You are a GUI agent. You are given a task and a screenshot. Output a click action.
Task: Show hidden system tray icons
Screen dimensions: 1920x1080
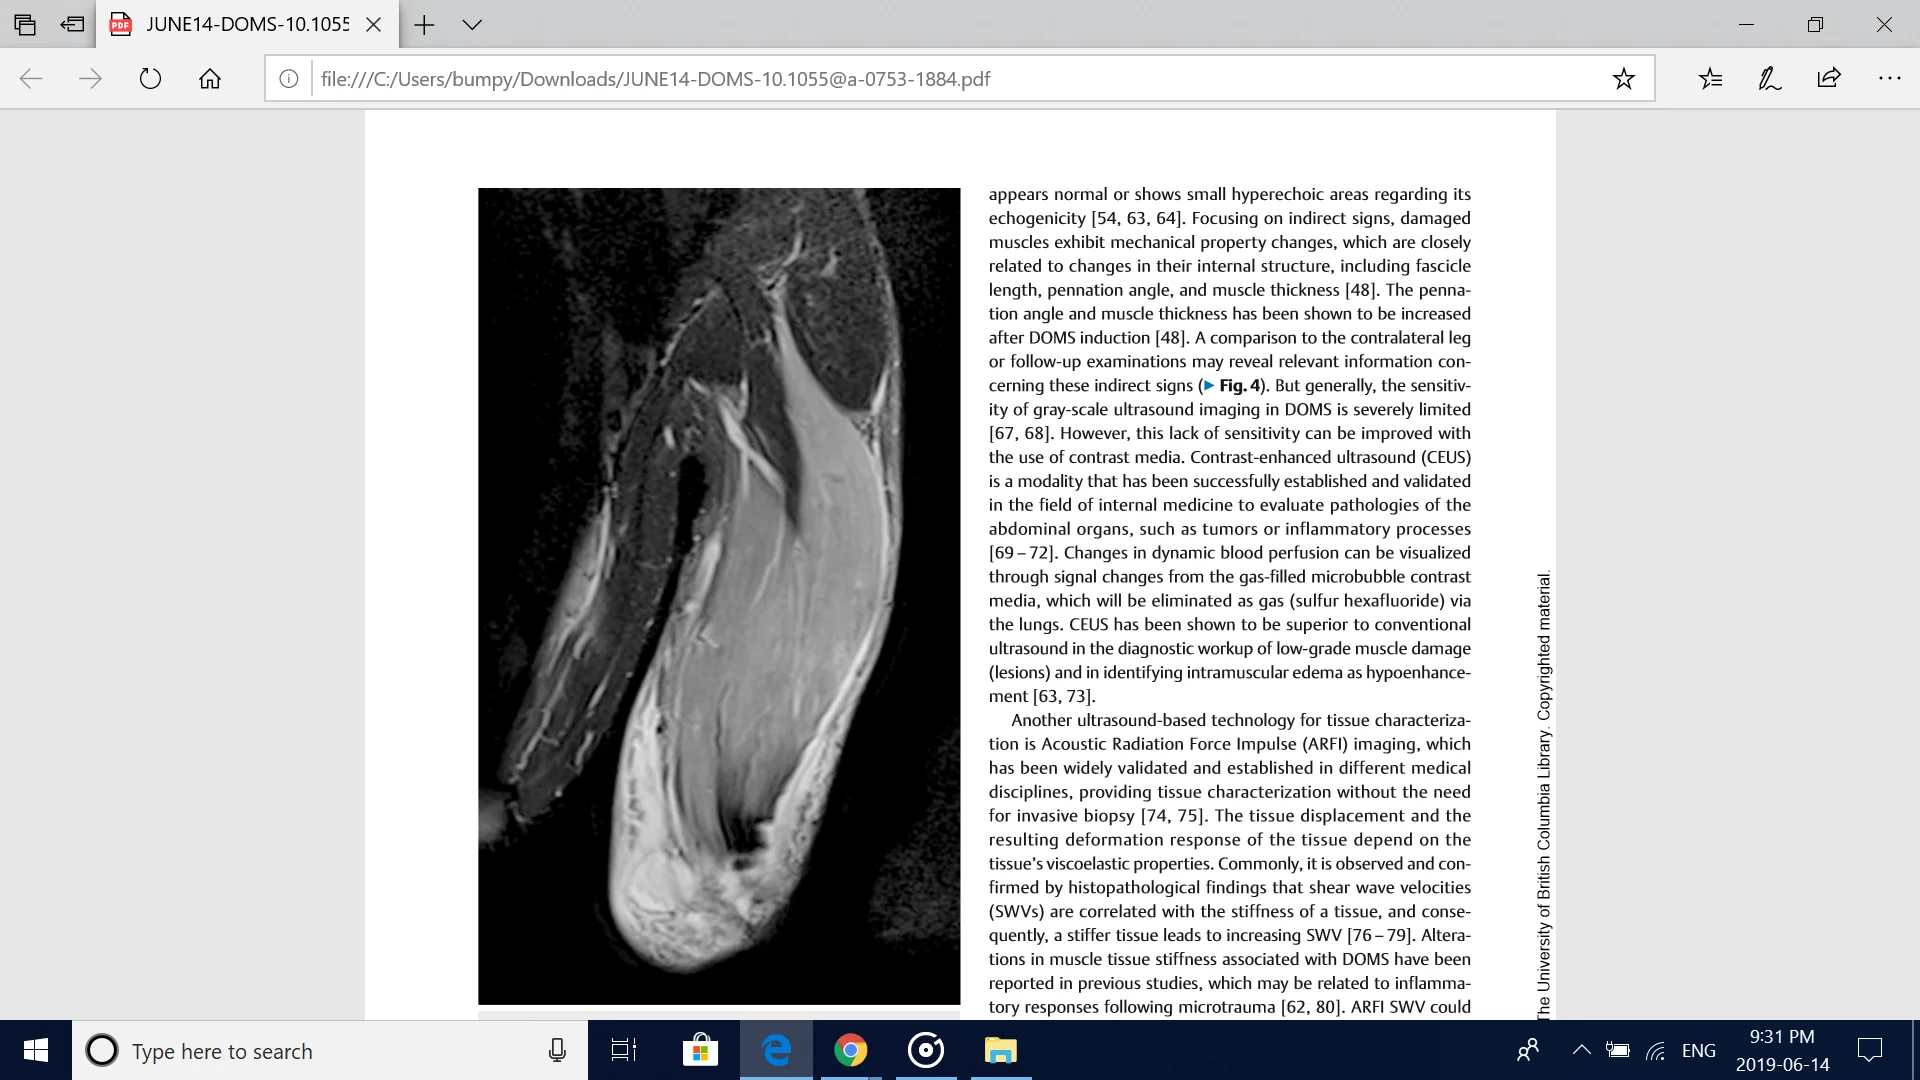tap(1581, 1051)
